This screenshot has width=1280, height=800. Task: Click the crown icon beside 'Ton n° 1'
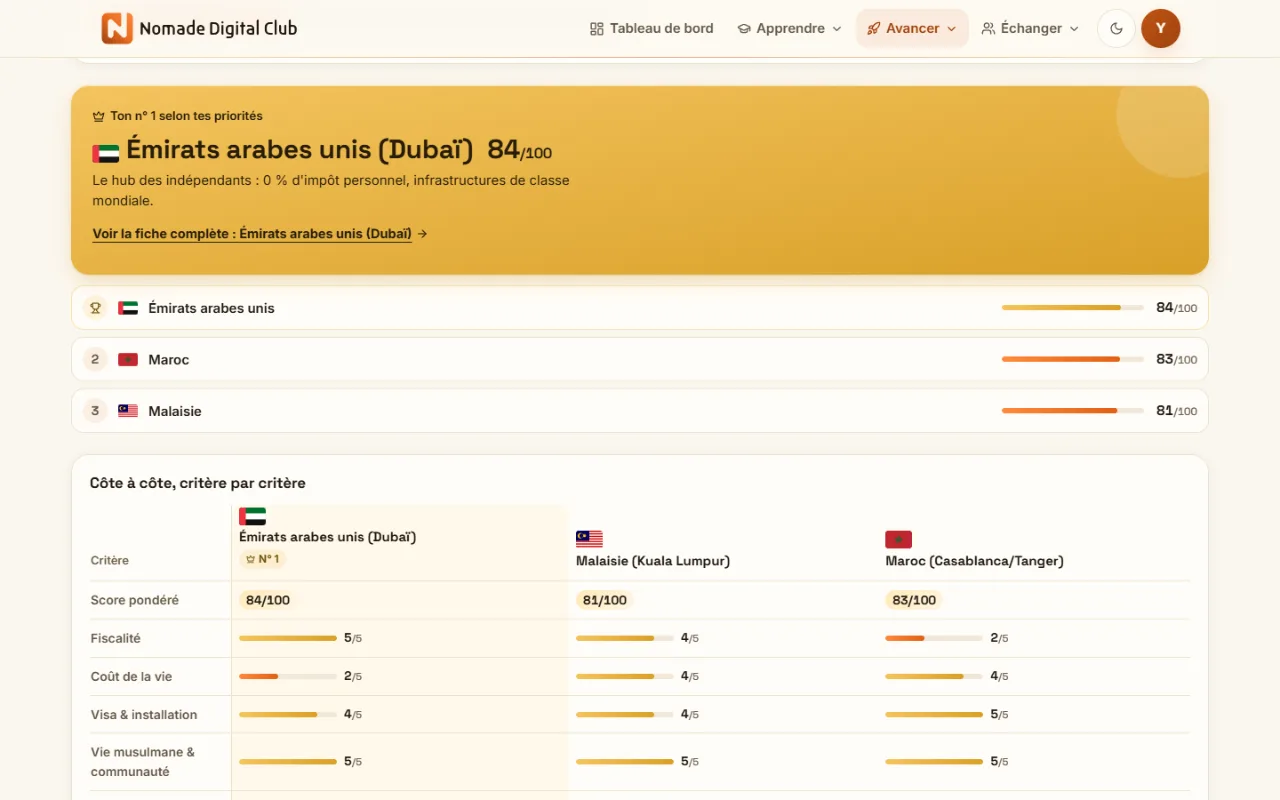[x=99, y=116]
